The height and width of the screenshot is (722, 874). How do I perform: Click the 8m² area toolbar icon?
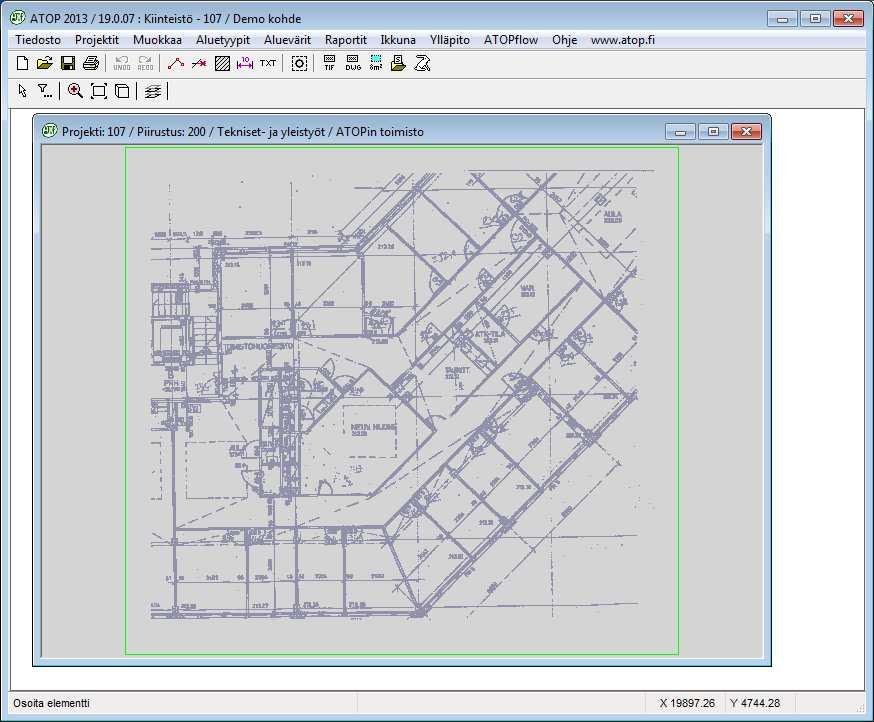[x=376, y=64]
